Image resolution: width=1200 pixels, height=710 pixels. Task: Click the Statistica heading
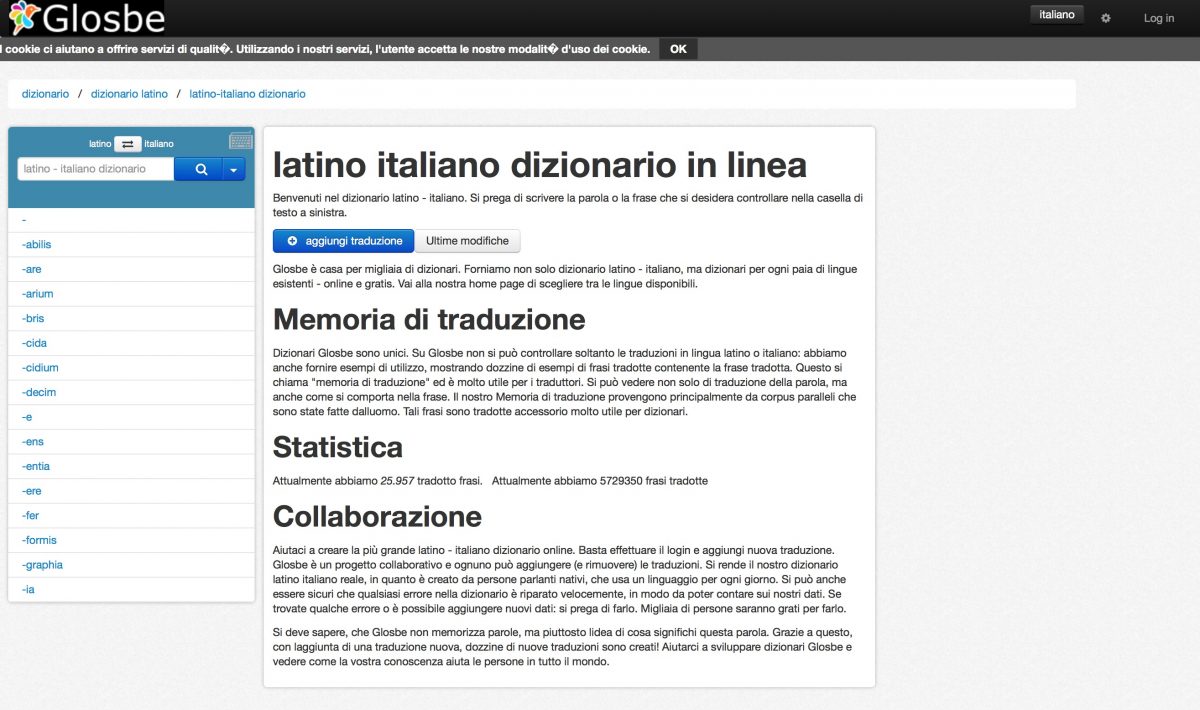[x=338, y=447]
